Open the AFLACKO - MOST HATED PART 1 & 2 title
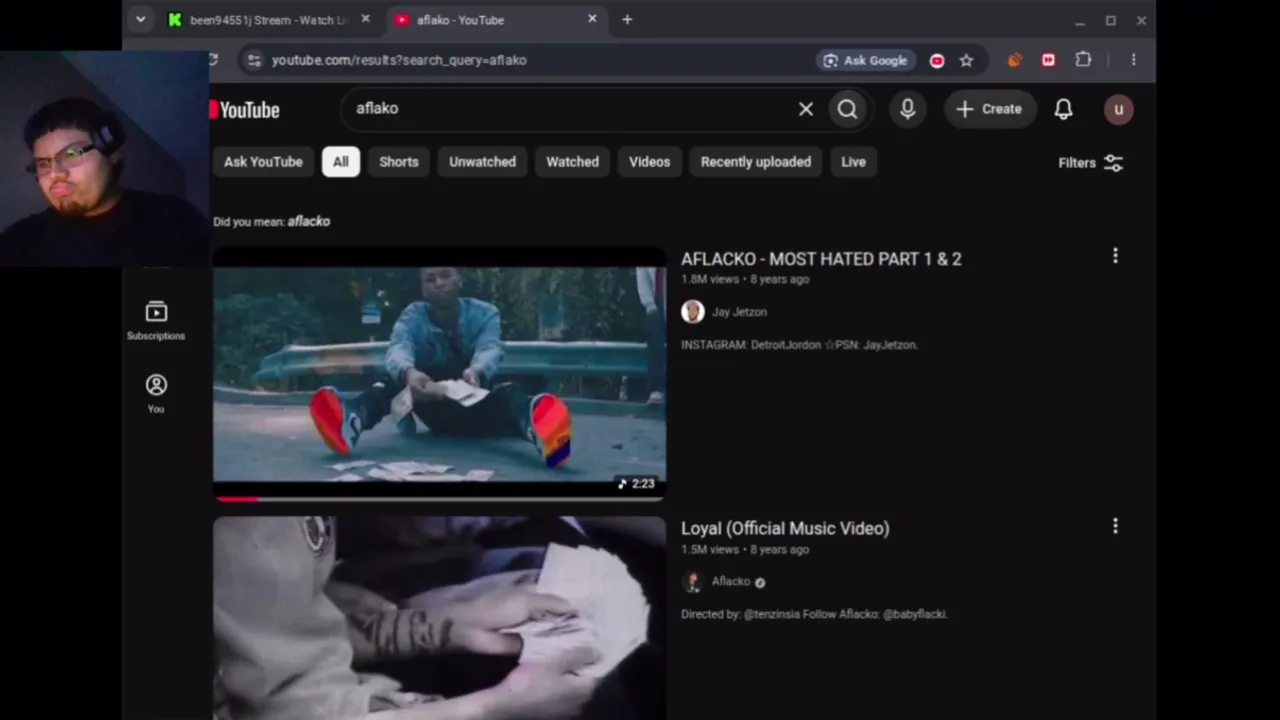Screen dimensions: 1280x720 [821, 259]
